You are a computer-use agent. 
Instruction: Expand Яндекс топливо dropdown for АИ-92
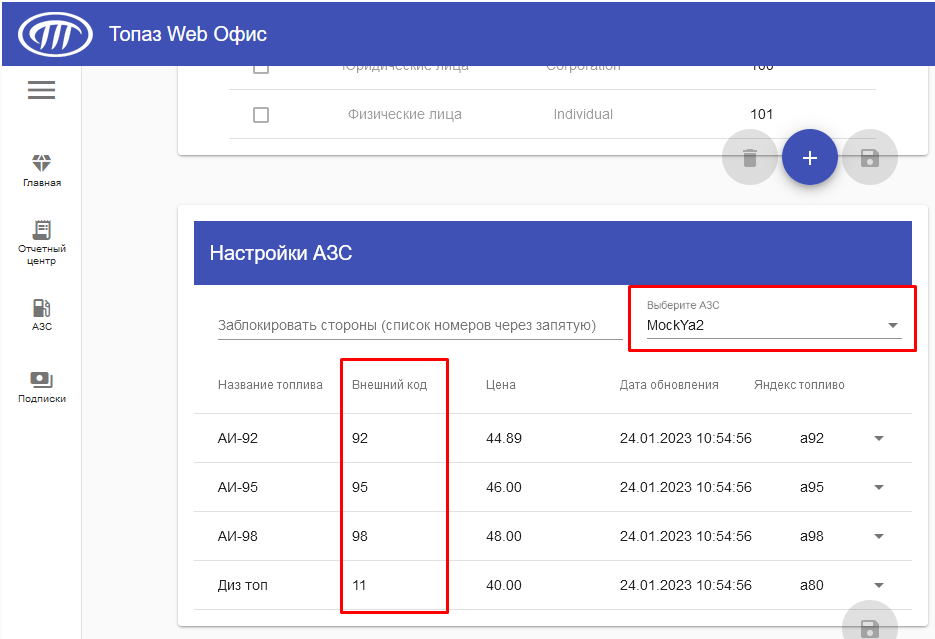[878, 438]
